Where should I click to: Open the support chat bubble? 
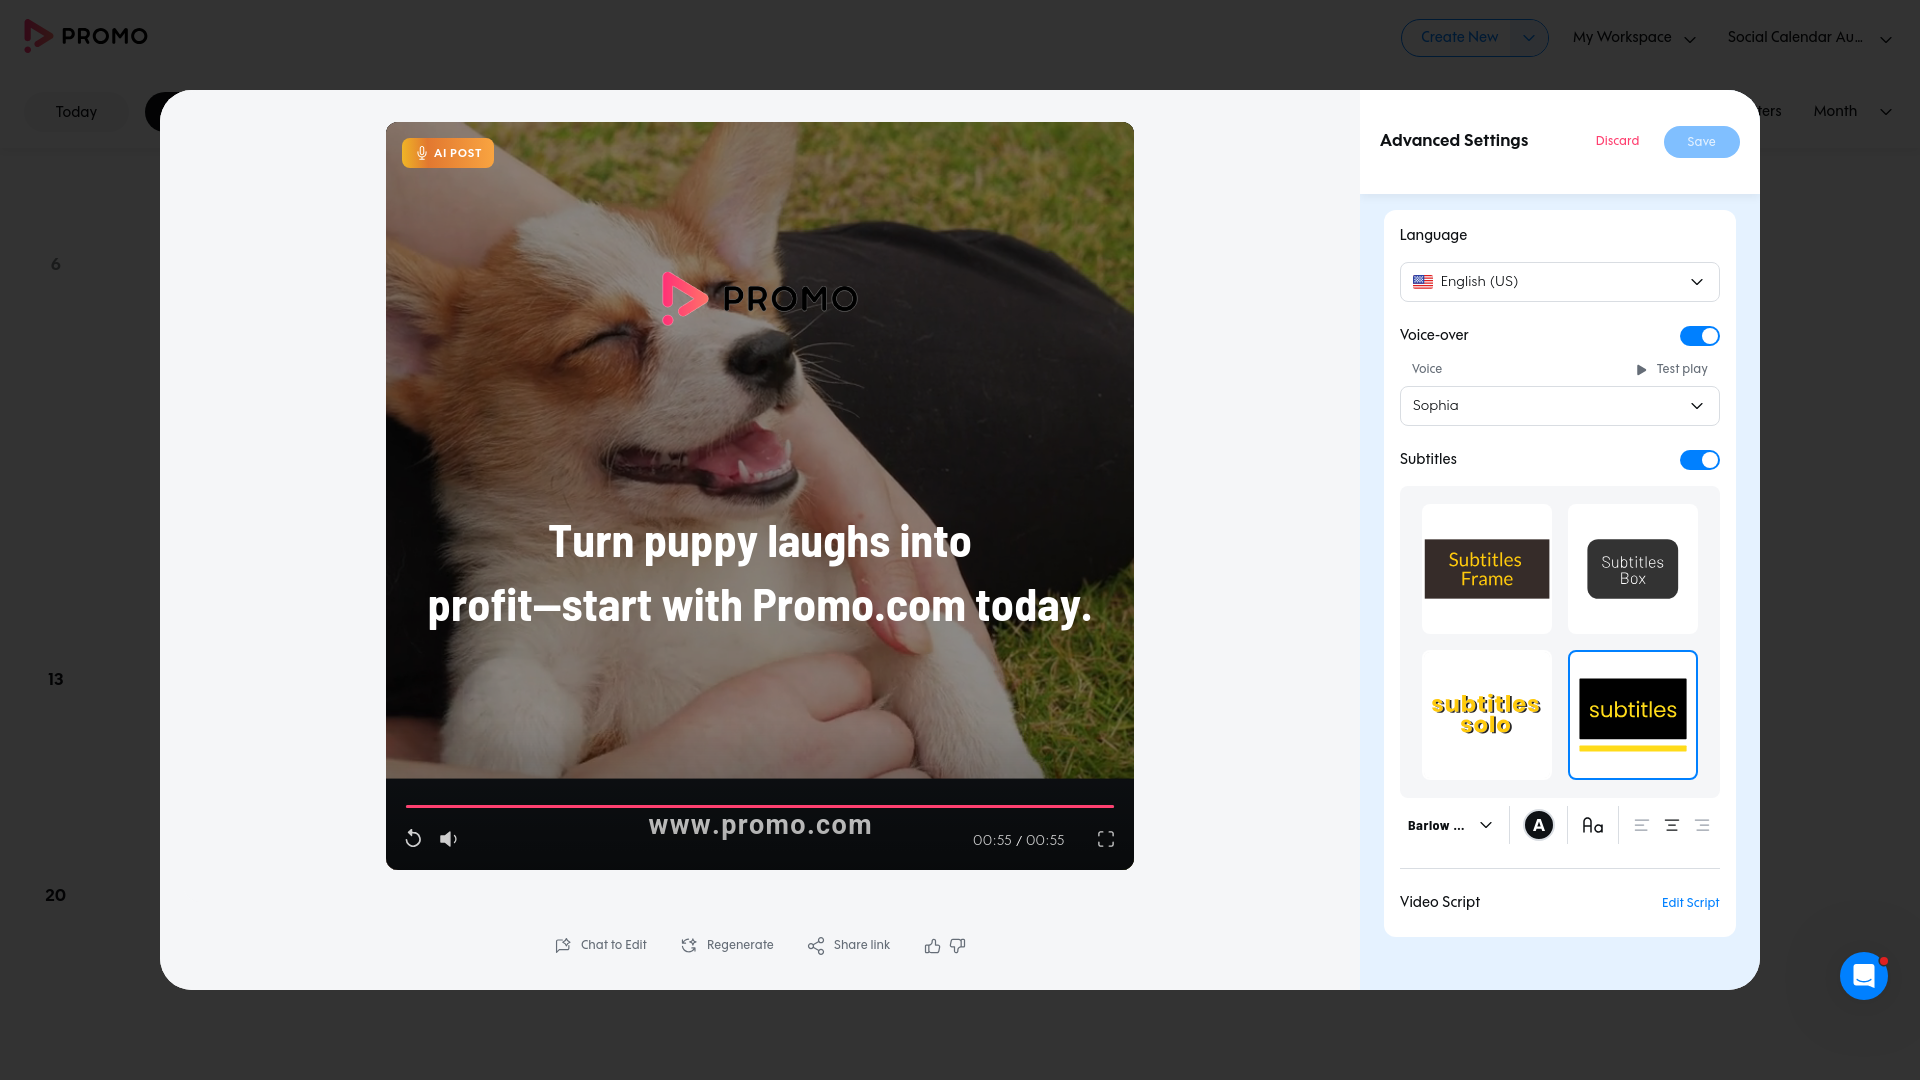click(x=1864, y=975)
